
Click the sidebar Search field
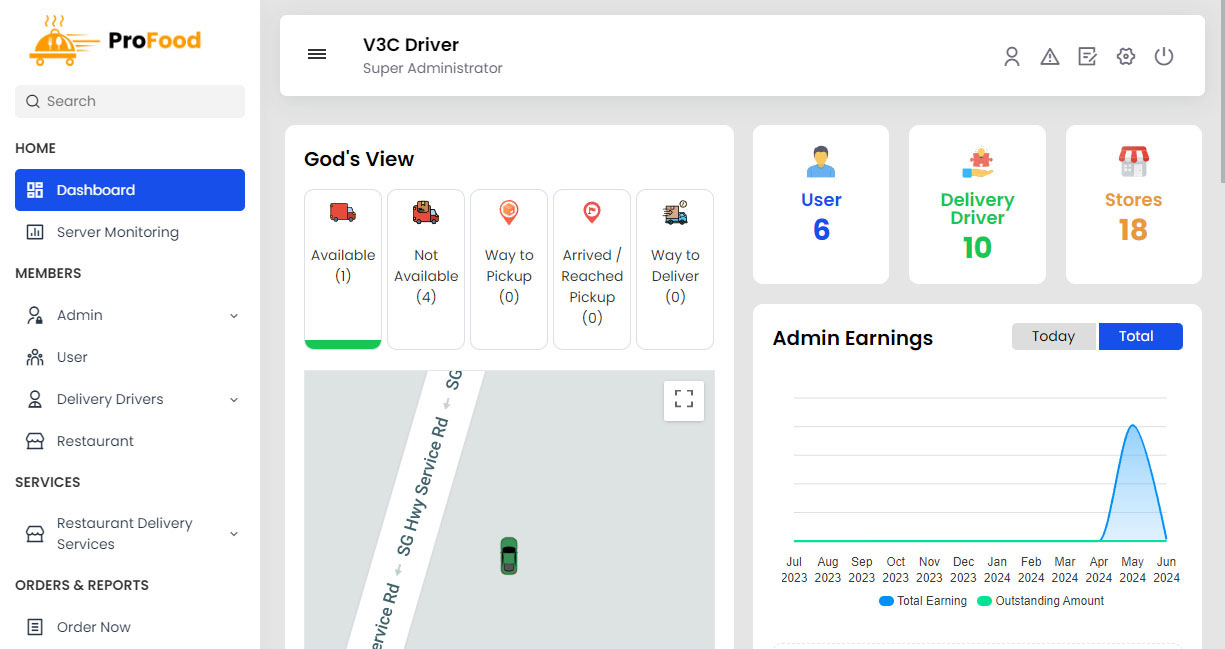[x=130, y=101]
